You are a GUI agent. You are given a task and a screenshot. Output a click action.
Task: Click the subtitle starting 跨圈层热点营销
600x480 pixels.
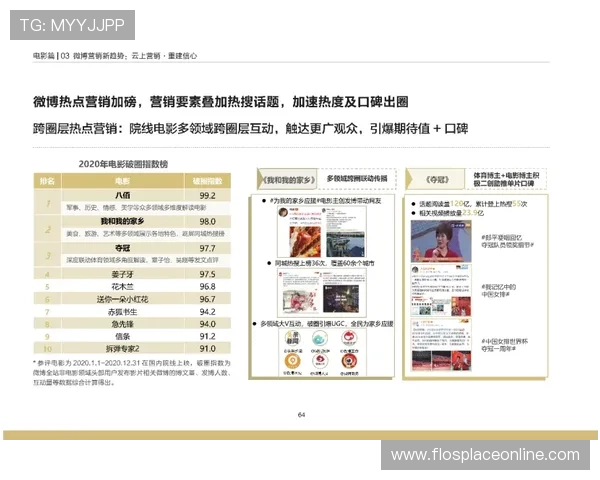250,129
